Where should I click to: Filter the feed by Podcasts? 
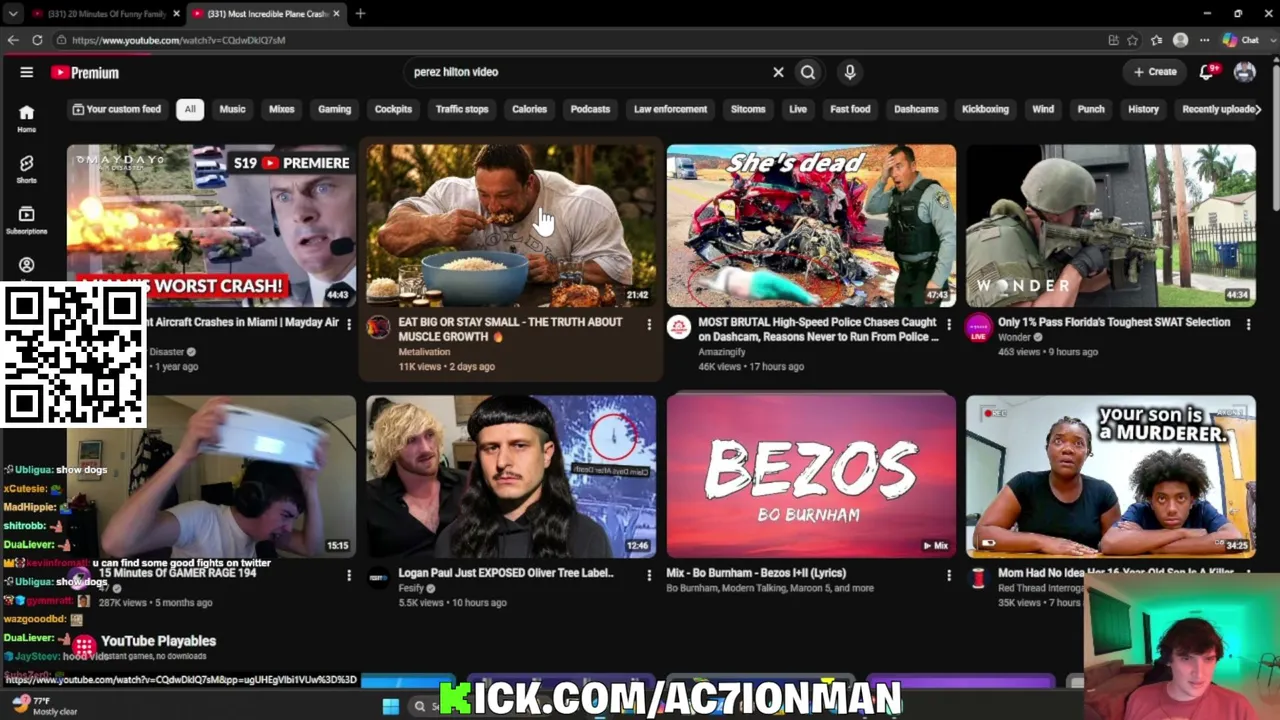[590, 109]
